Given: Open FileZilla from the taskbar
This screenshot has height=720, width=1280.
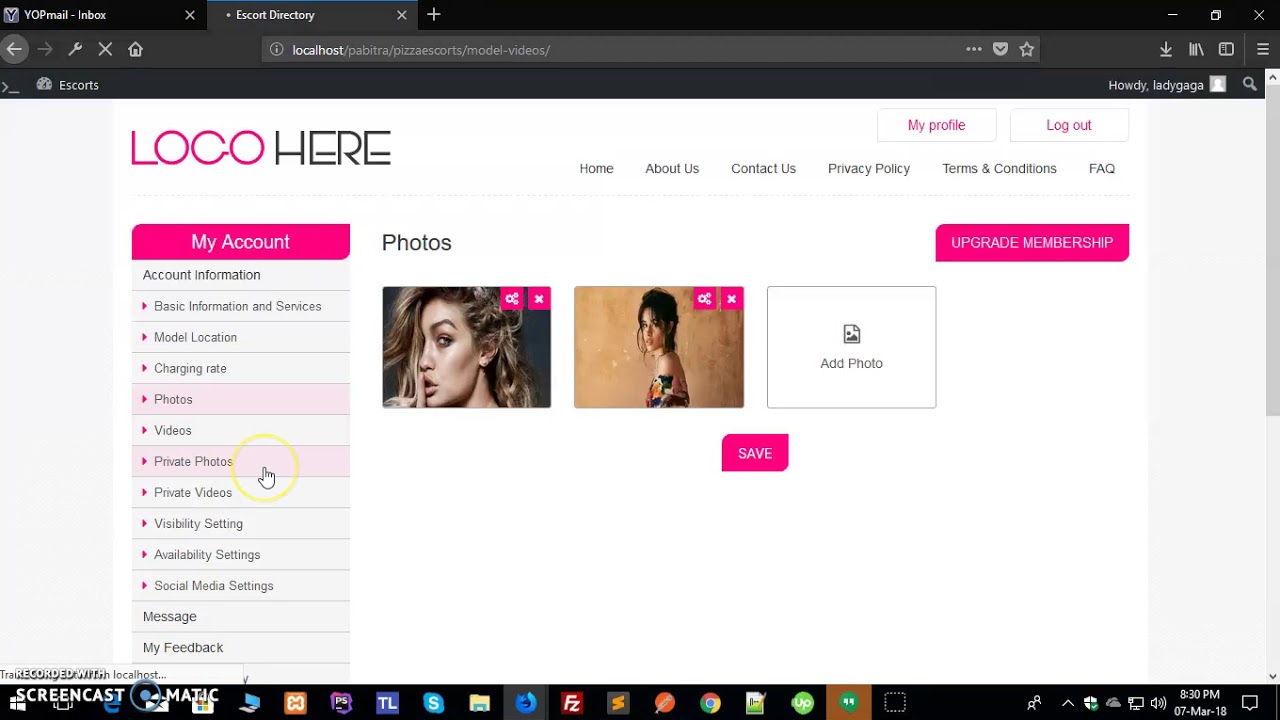Looking at the screenshot, I should 571,703.
